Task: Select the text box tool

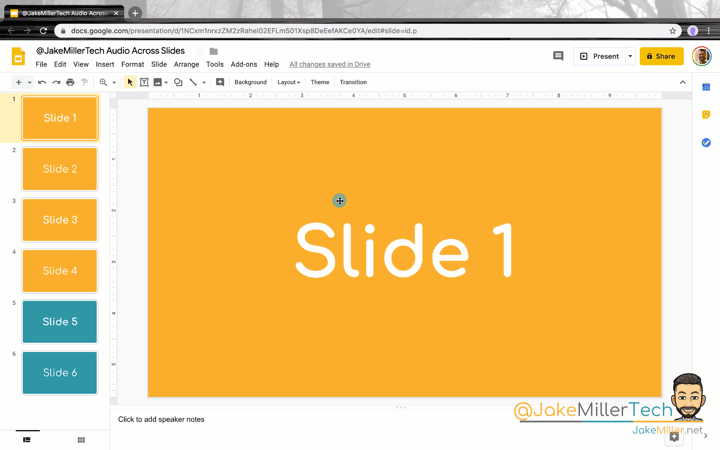Action: point(144,82)
